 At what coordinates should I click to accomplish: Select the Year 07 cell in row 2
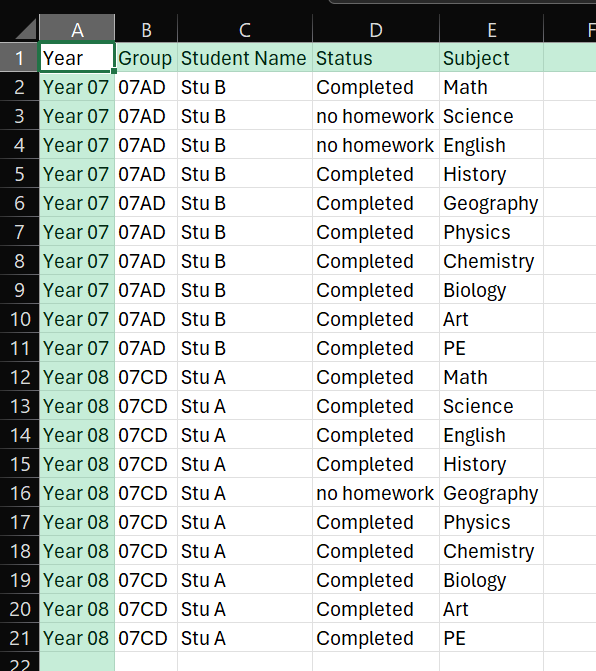coord(77,87)
